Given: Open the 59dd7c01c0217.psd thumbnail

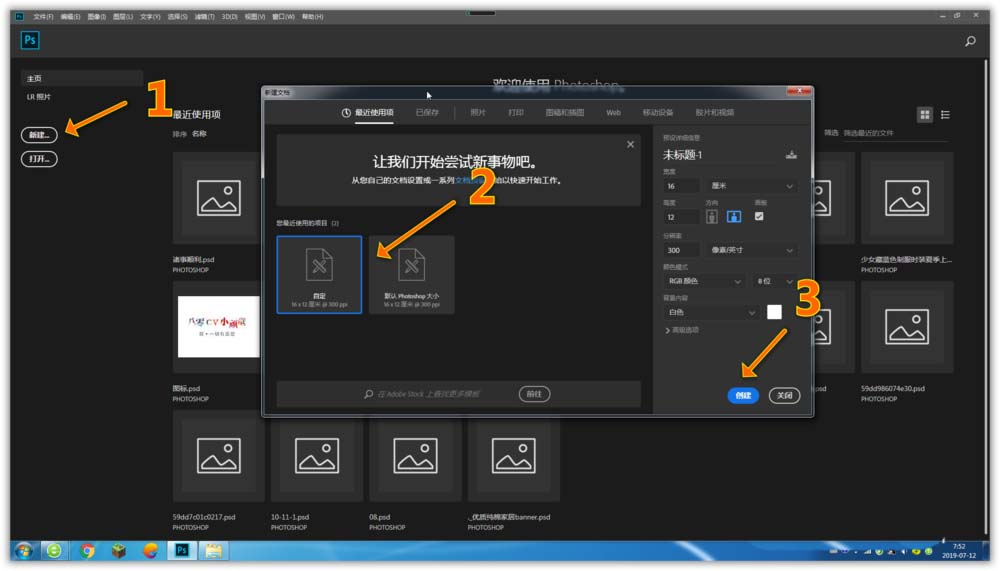Looking at the screenshot, I should tap(219, 456).
